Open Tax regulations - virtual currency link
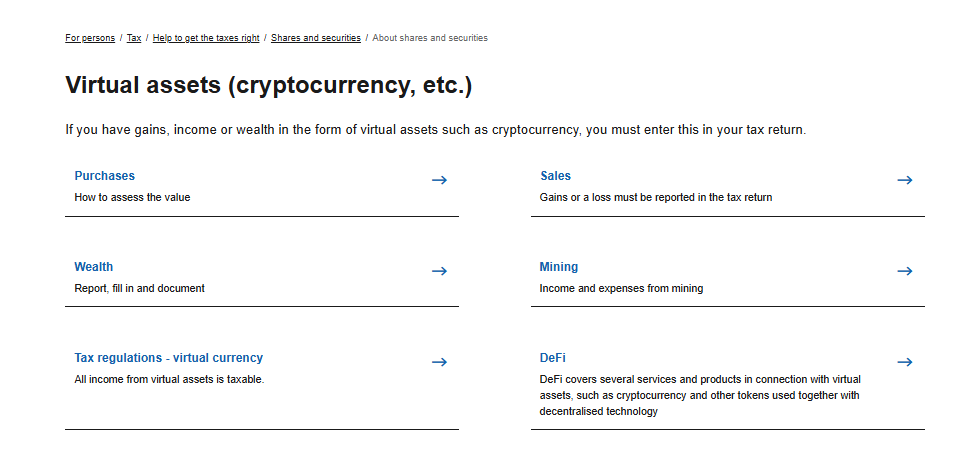Screen dimensions: 973x459 point(168,358)
